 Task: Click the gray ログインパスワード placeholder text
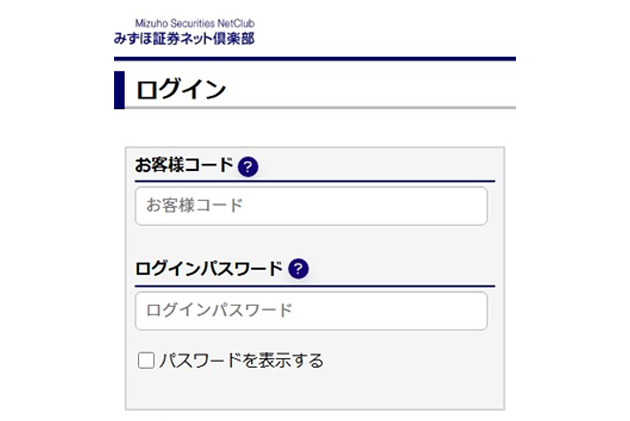pyautogui.click(x=219, y=311)
